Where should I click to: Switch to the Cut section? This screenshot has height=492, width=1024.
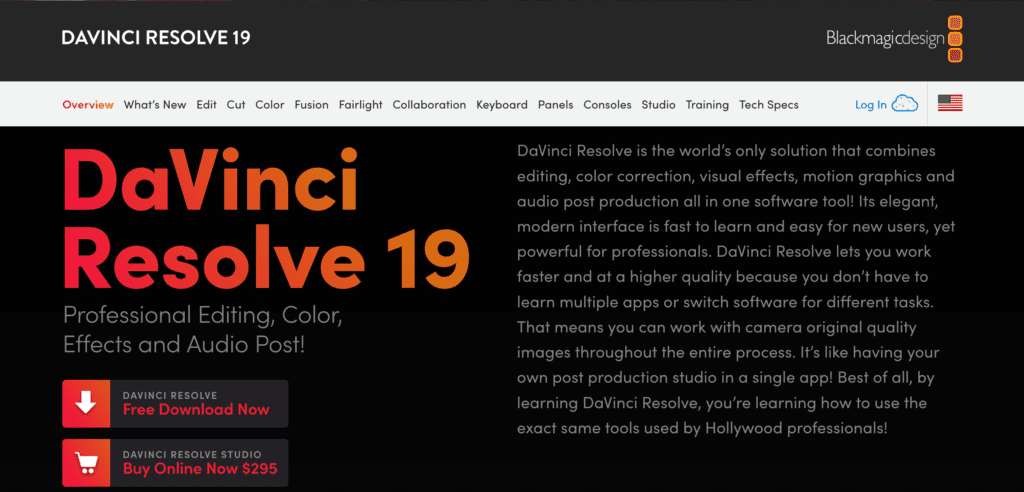[x=236, y=105]
